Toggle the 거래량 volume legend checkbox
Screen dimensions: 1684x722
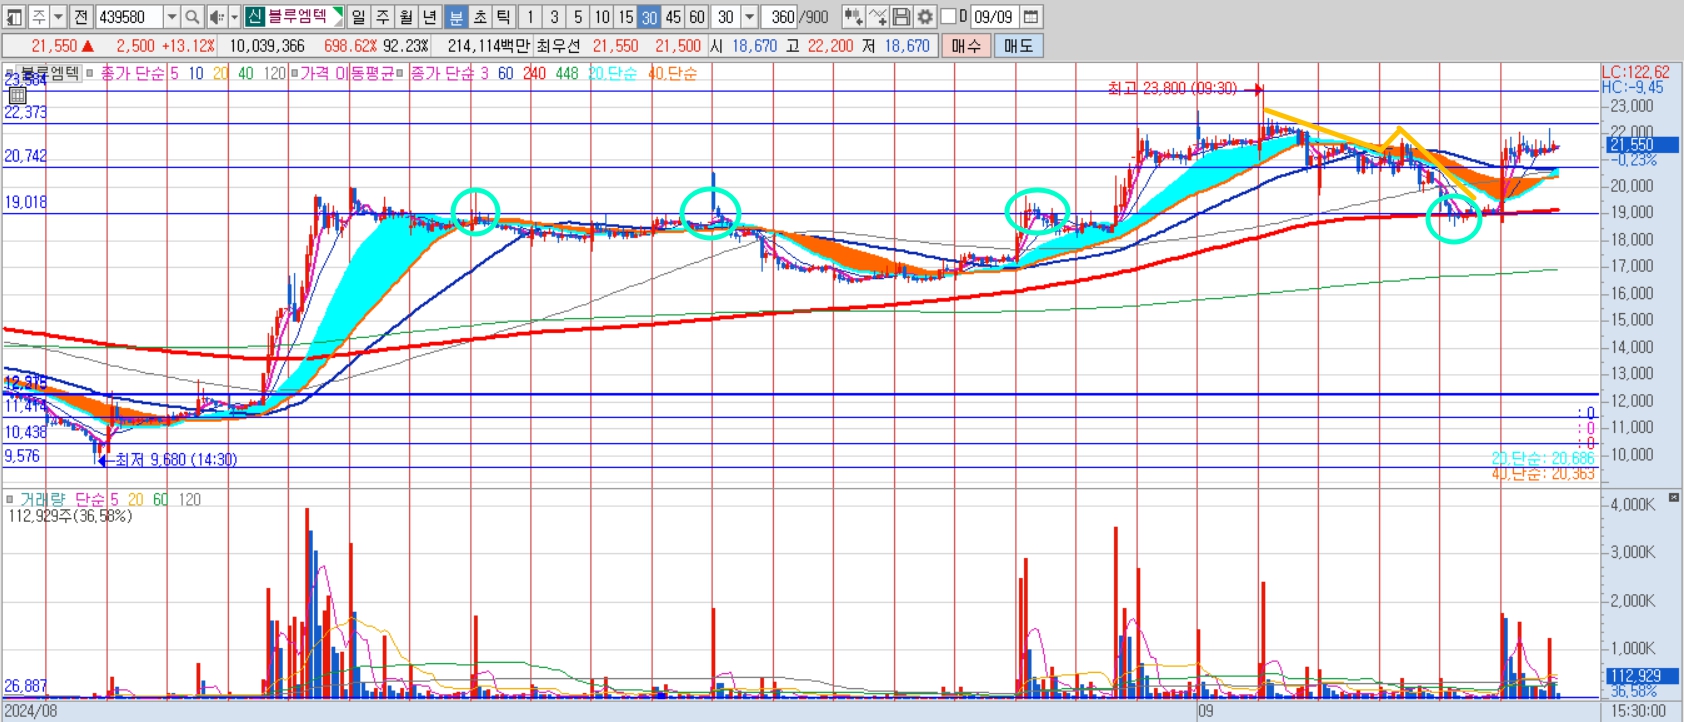pyautogui.click(x=9, y=499)
